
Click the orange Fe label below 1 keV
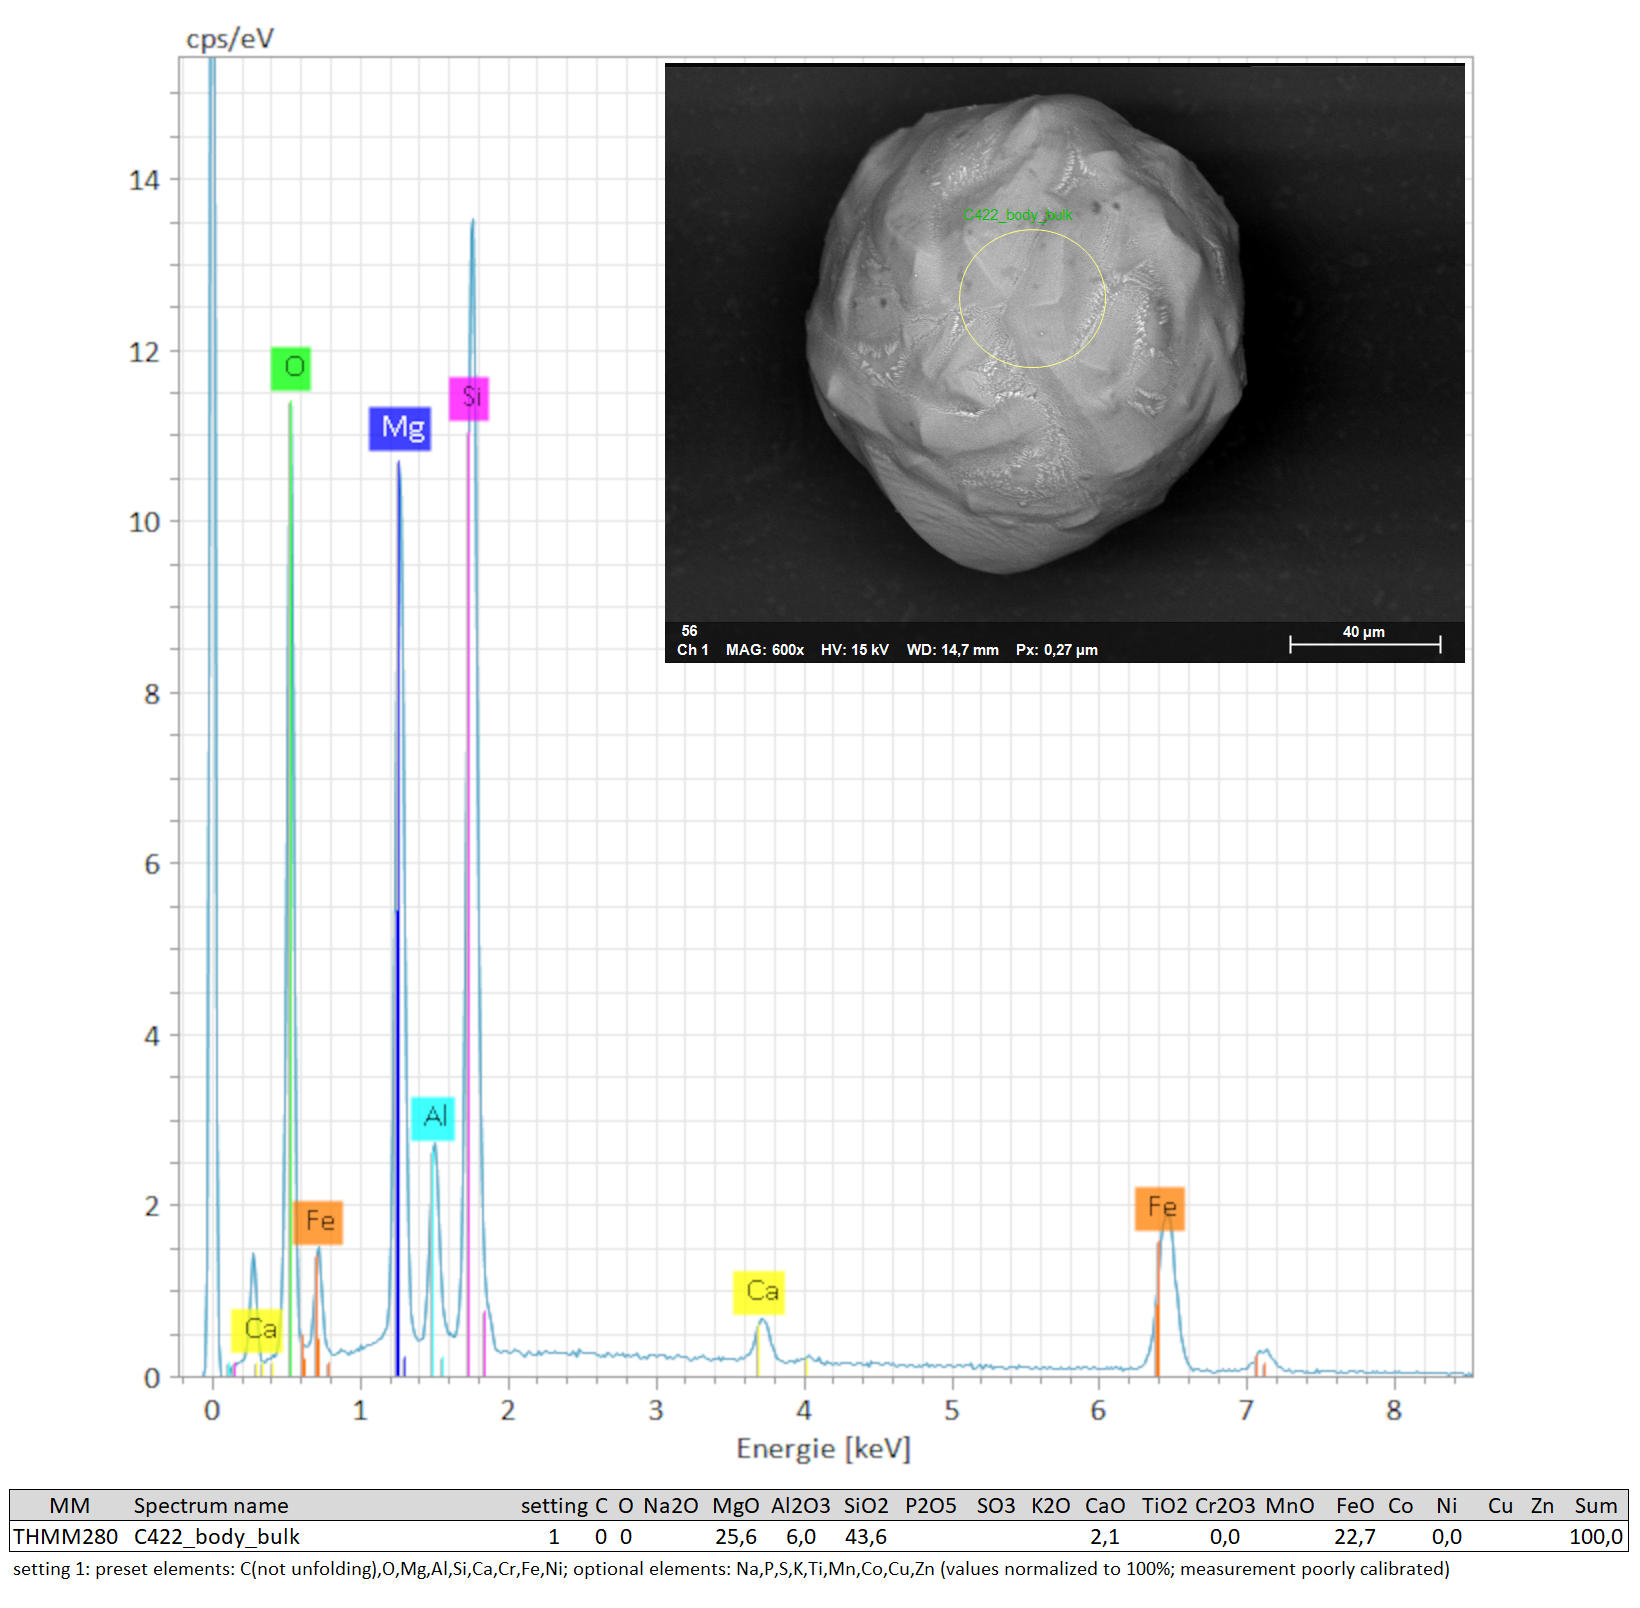click(x=318, y=1222)
